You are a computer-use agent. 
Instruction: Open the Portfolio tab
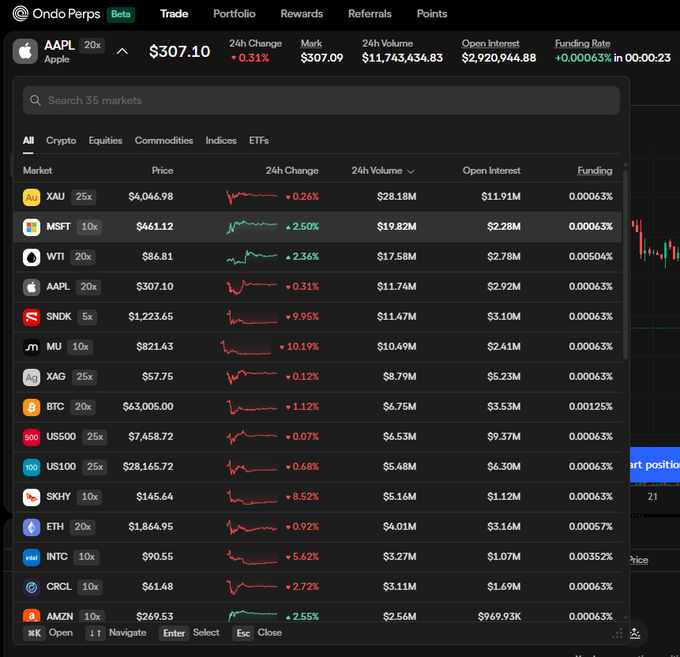tap(234, 14)
